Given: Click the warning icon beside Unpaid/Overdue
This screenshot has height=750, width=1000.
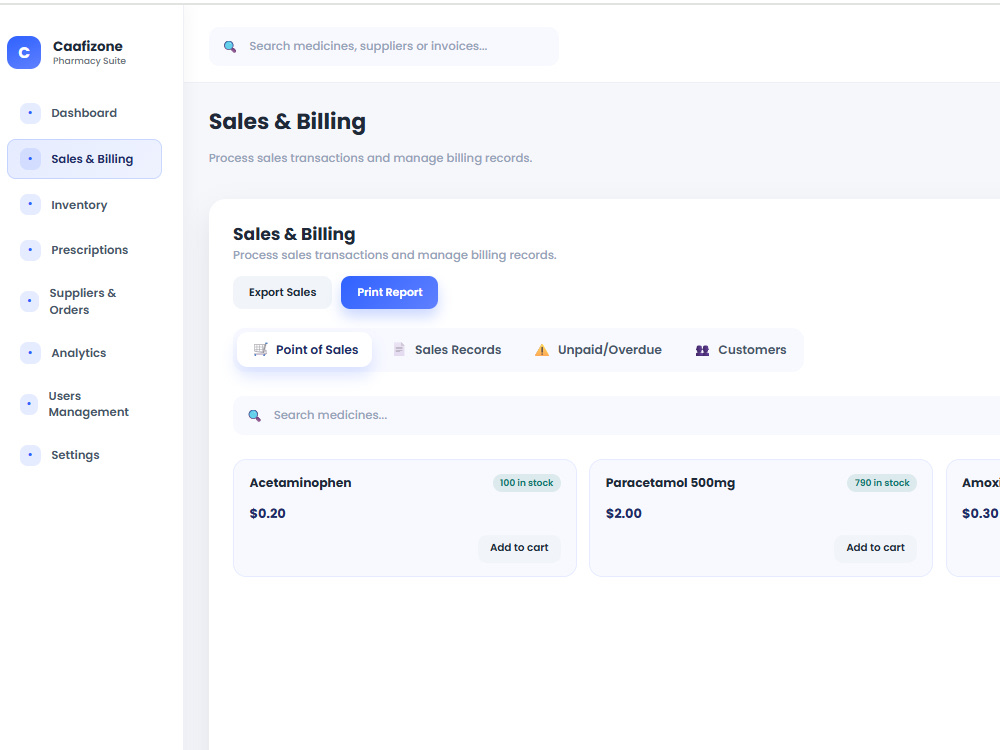Looking at the screenshot, I should [x=541, y=349].
